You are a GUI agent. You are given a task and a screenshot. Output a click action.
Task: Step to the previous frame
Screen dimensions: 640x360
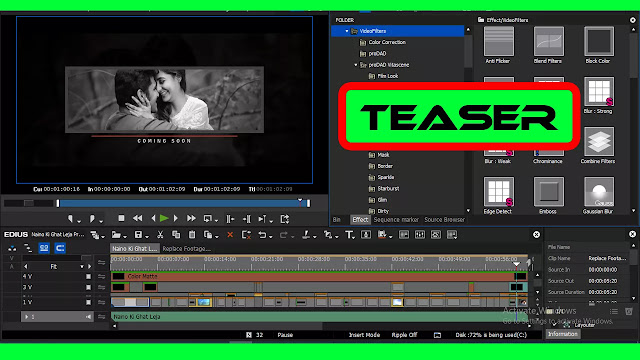click(x=153, y=219)
